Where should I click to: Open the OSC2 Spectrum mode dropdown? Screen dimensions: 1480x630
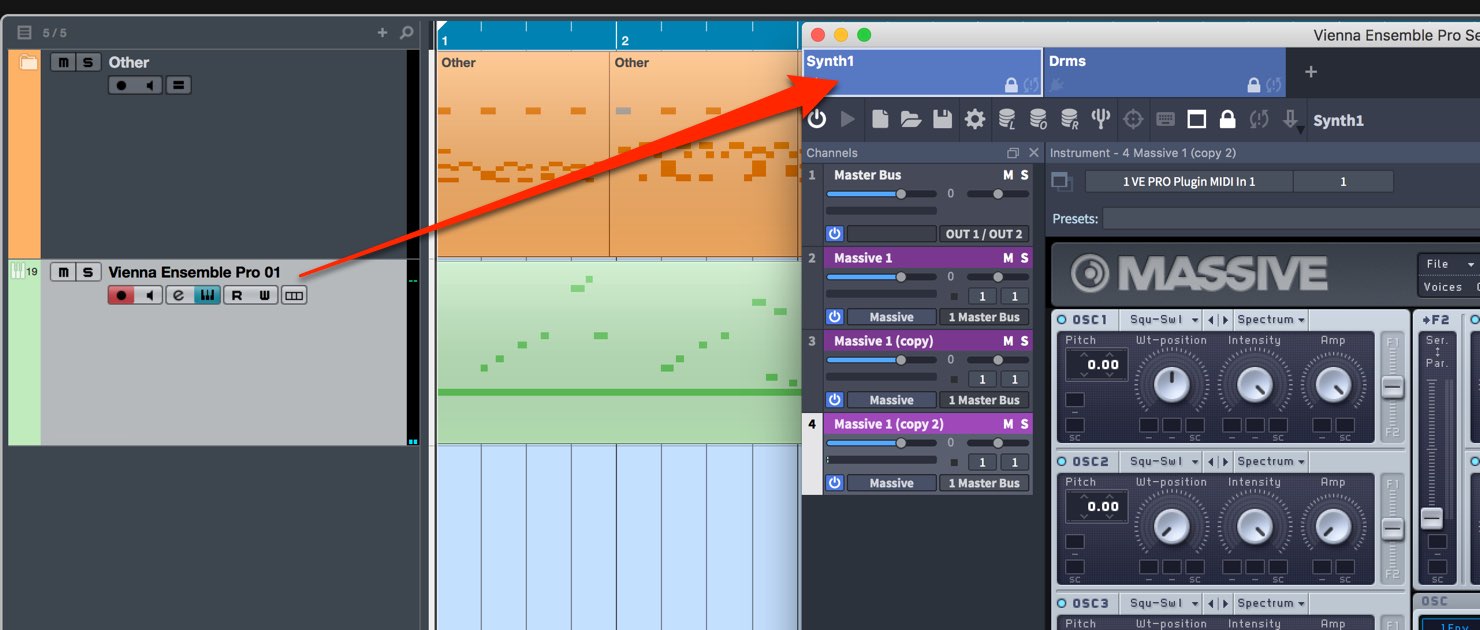pyautogui.click(x=1272, y=462)
